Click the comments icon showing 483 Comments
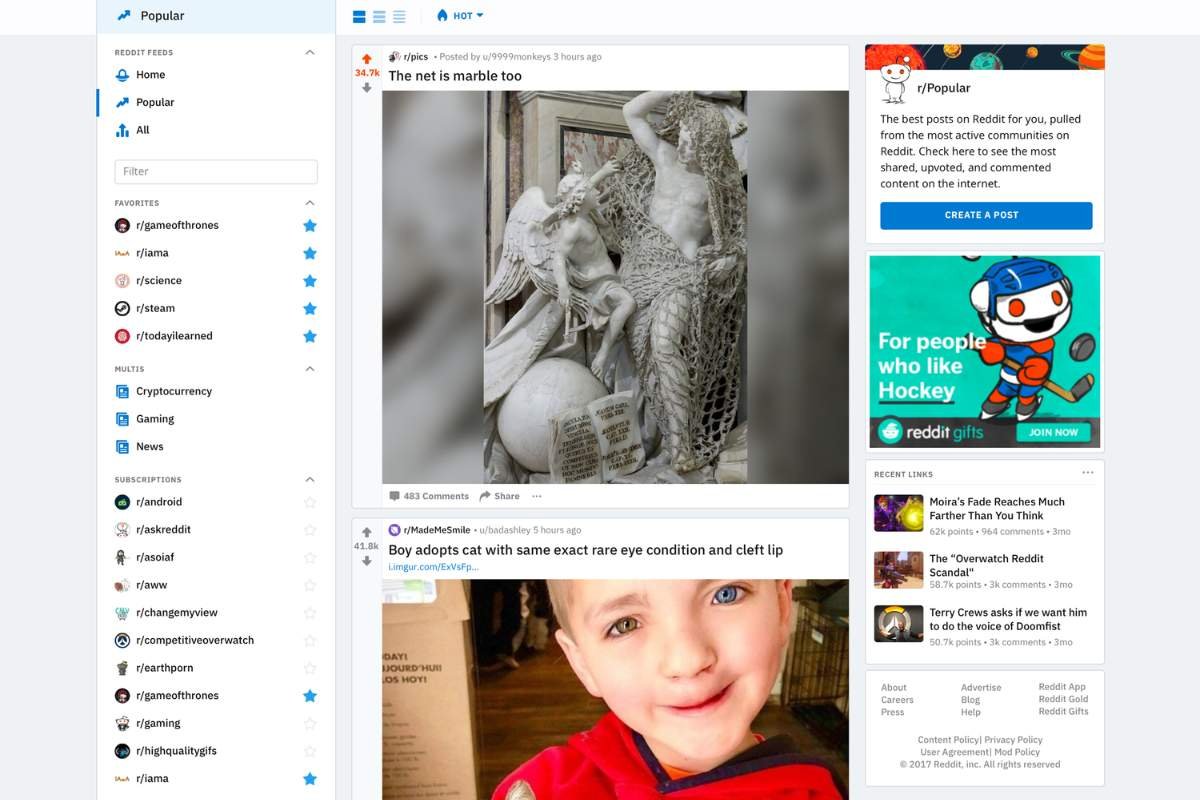Viewport: 1200px width, 800px height. [x=395, y=496]
